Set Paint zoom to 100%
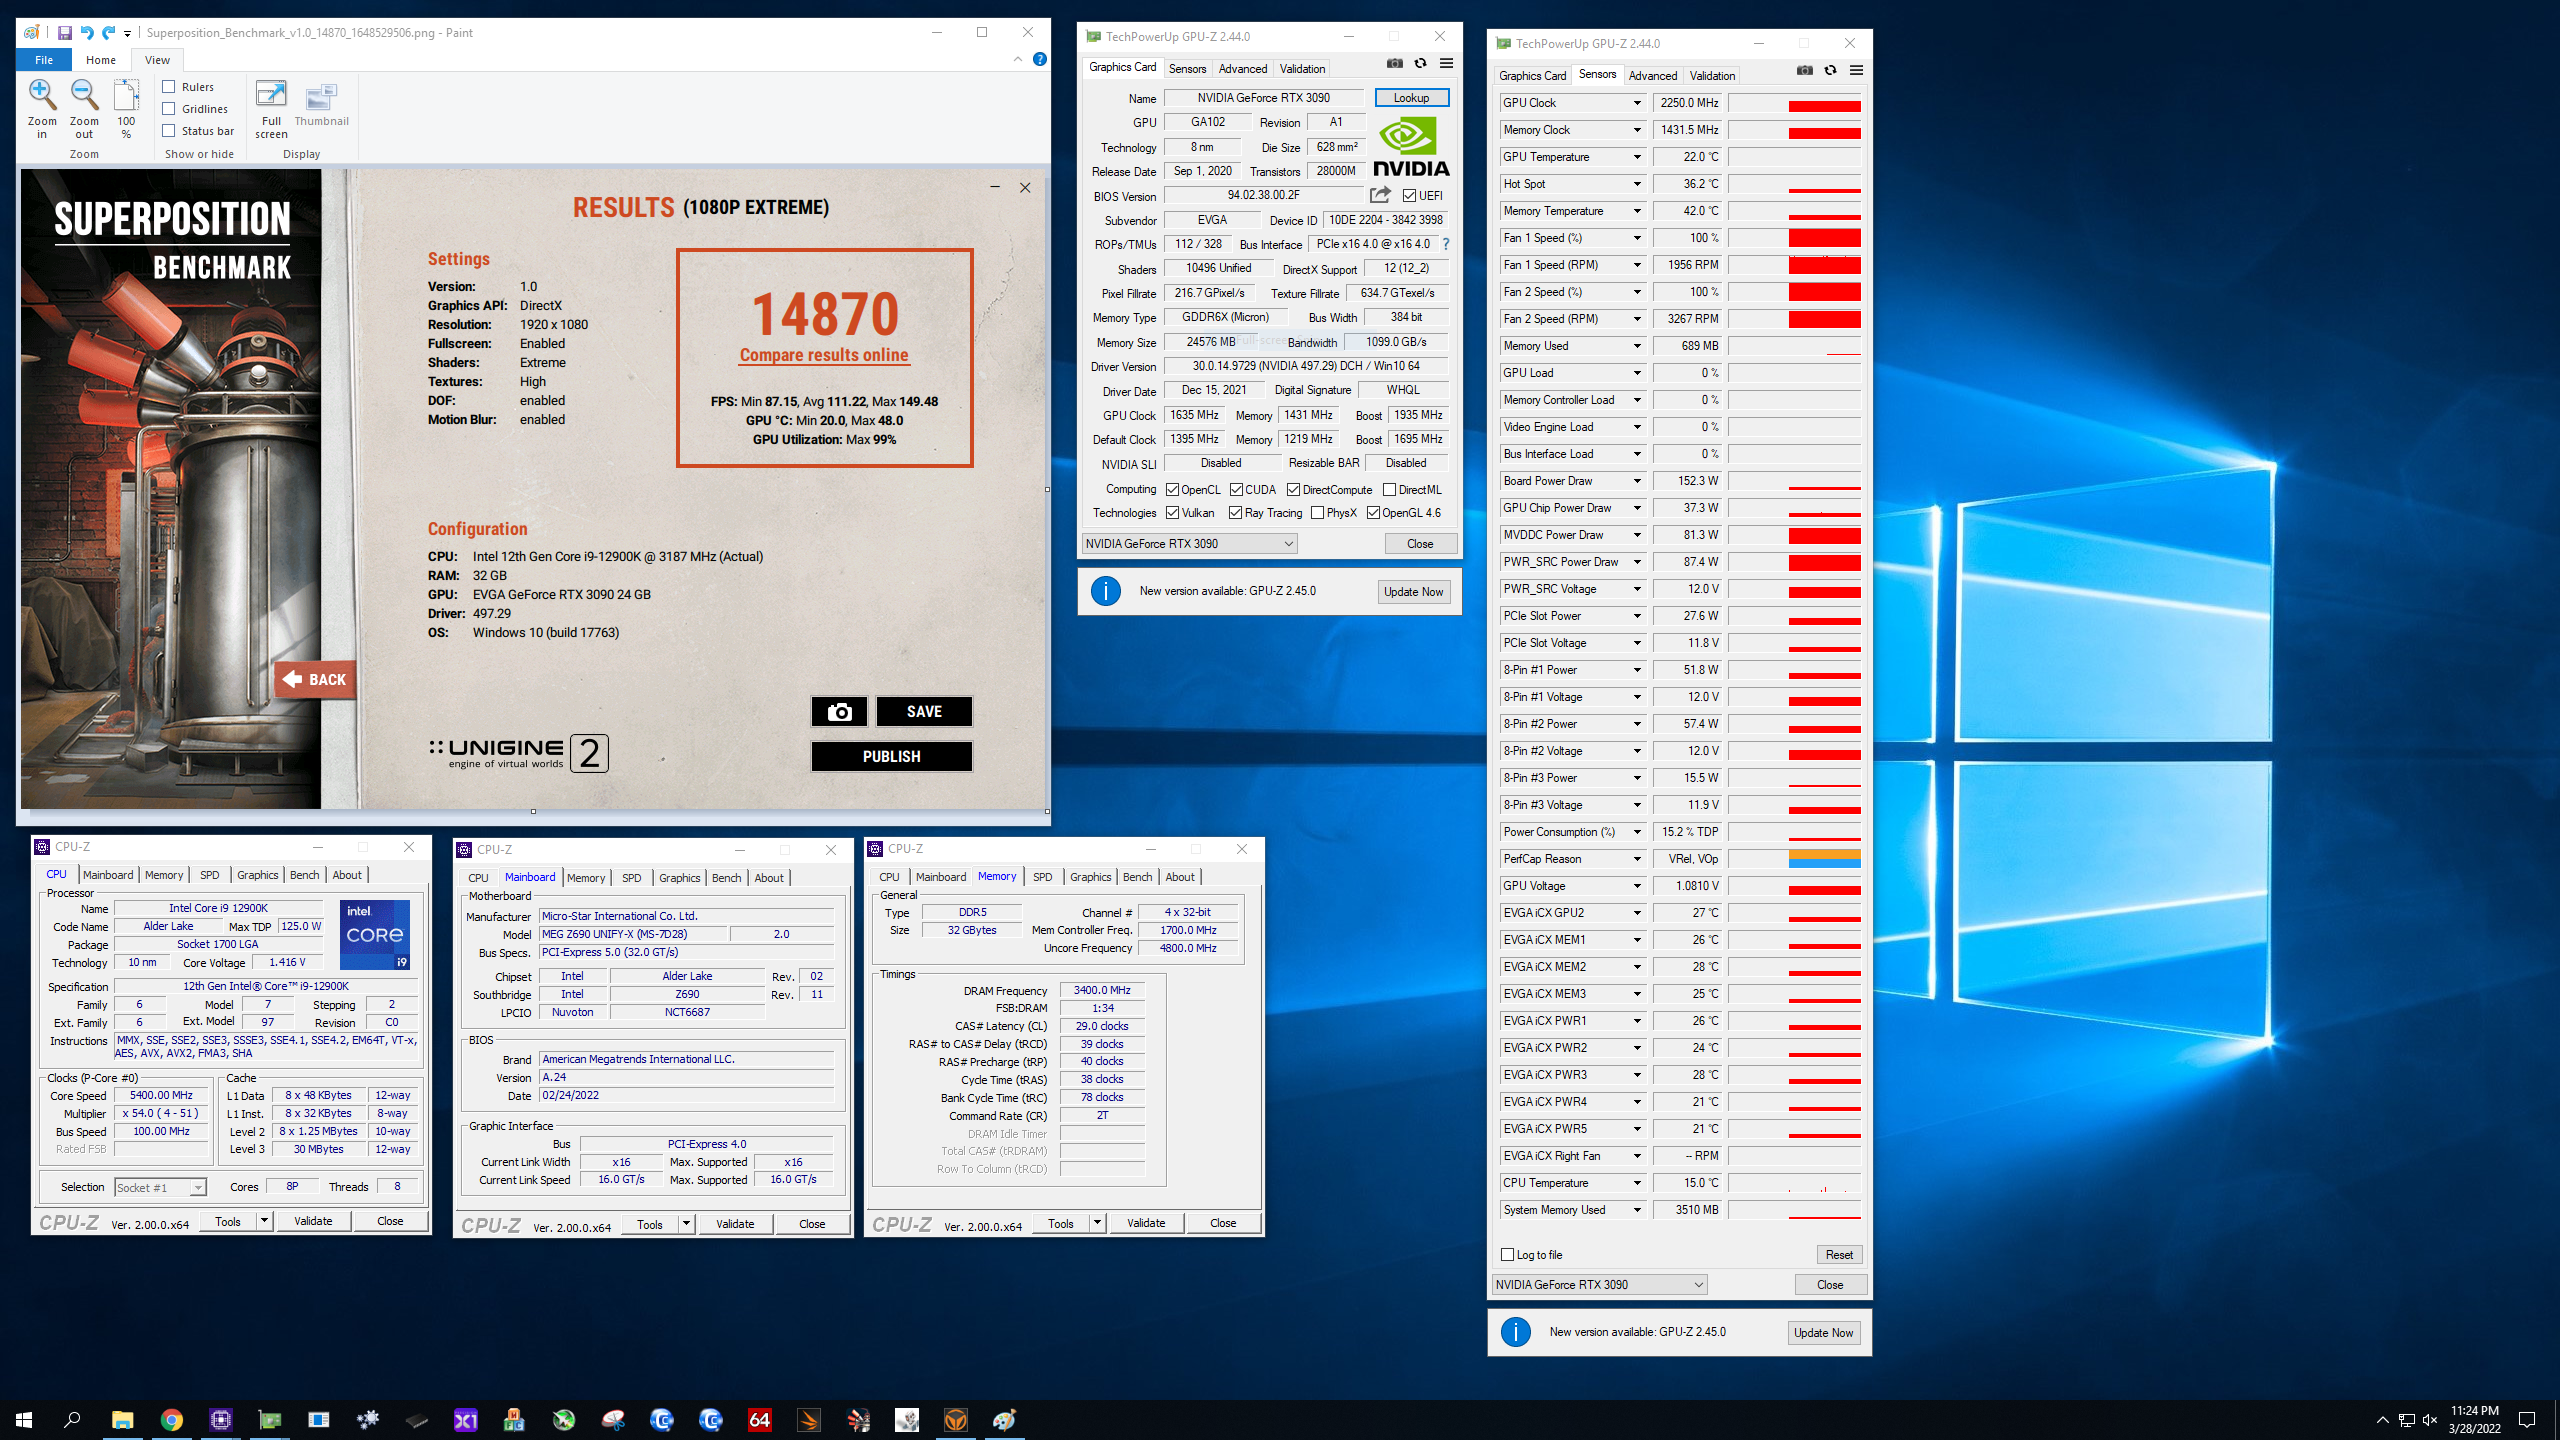The width and height of the screenshot is (2560, 1440). coord(126,108)
